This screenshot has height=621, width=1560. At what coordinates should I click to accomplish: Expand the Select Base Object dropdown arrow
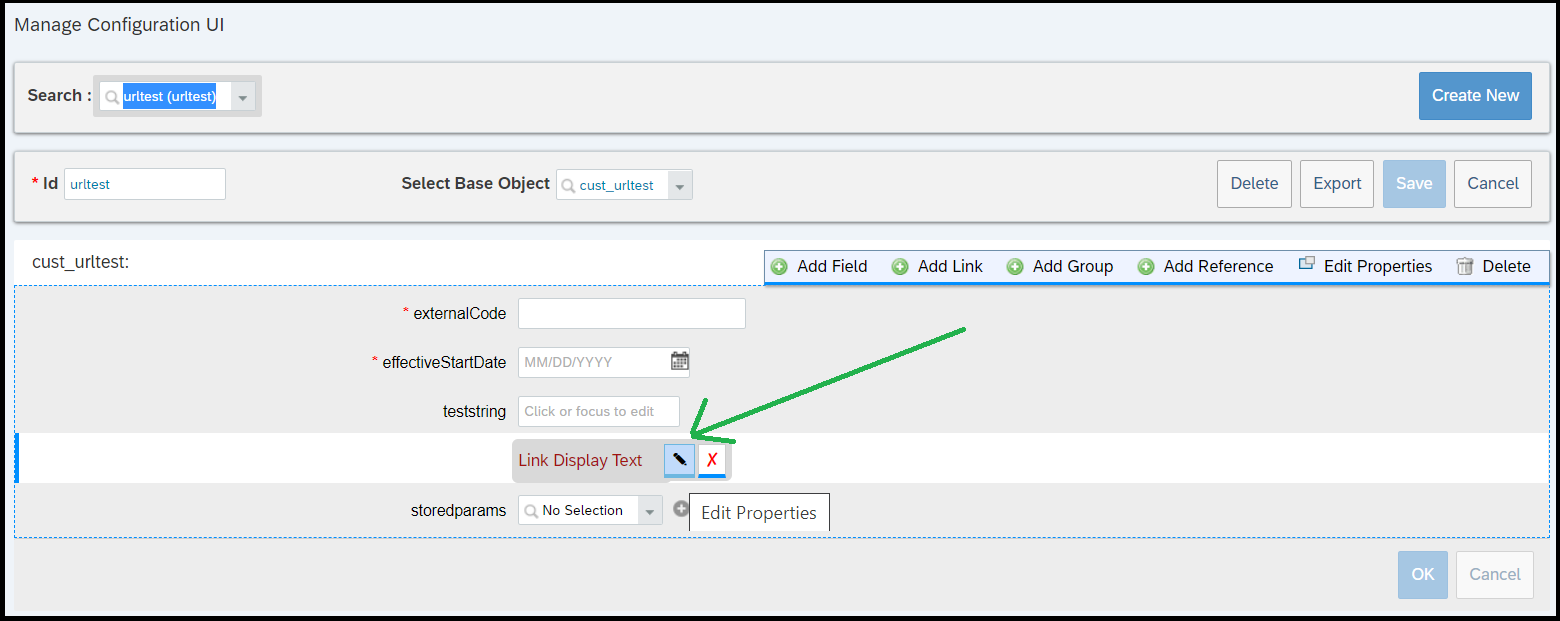[680, 185]
